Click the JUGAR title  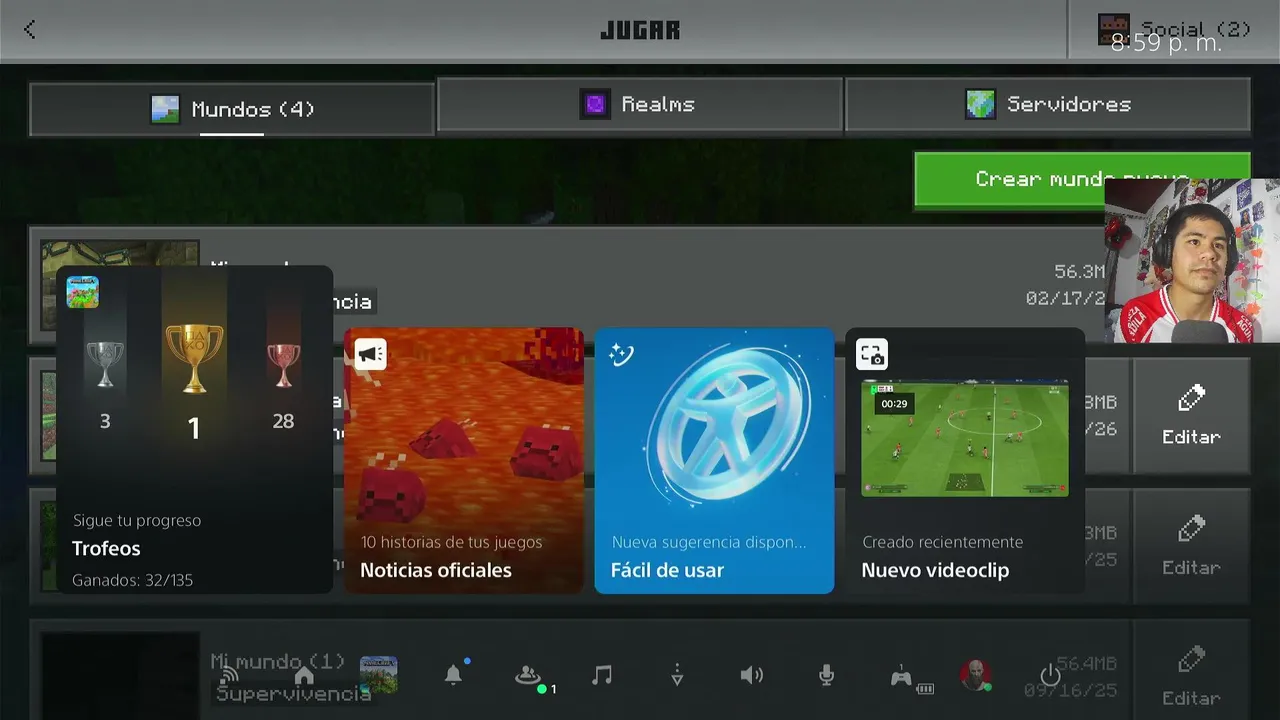click(640, 30)
